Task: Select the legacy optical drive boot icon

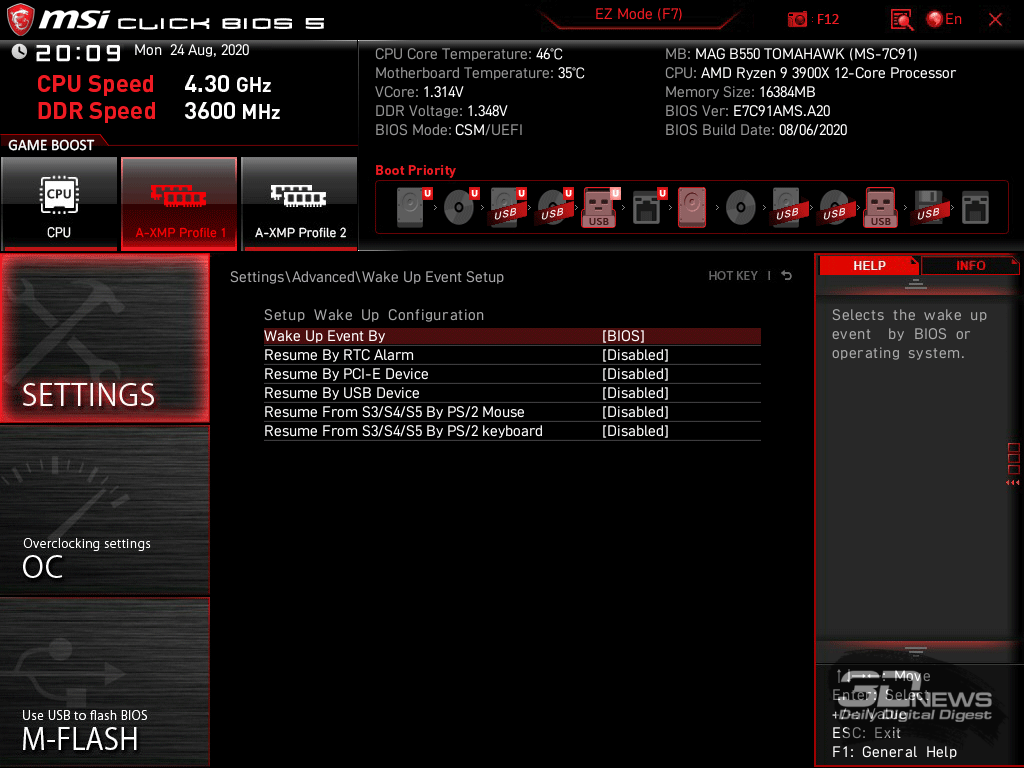Action: 741,207
